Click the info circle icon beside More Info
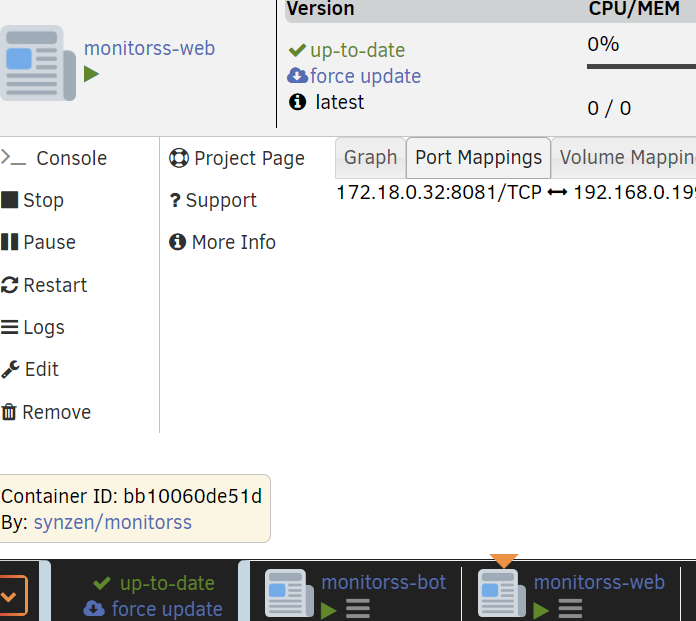 pos(178,242)
